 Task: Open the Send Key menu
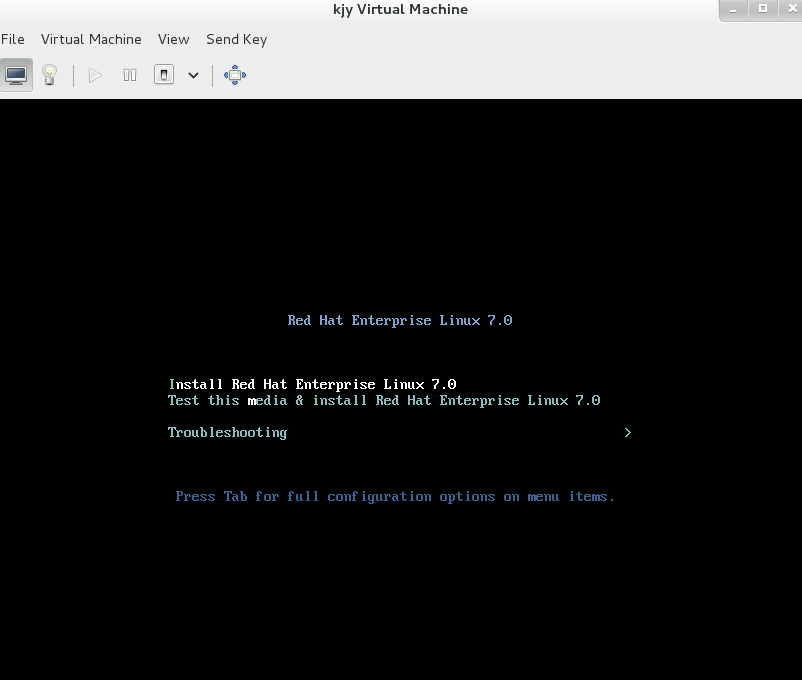click(x=236, y=39)
